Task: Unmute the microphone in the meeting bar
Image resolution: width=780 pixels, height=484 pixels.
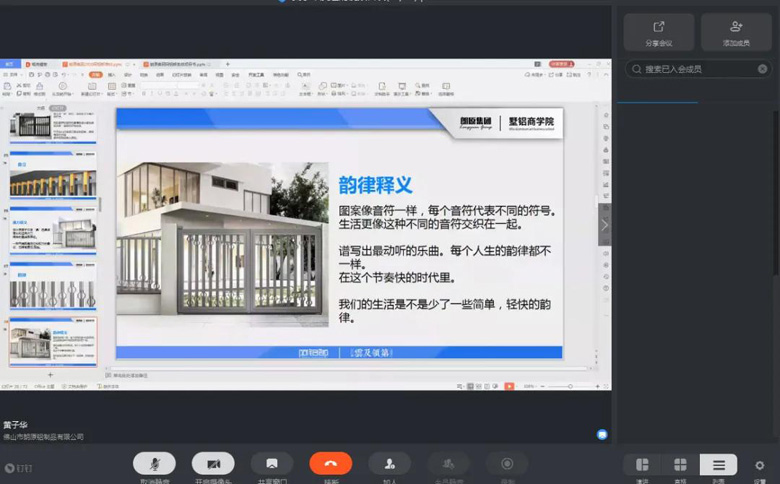Action: (154, 464)
